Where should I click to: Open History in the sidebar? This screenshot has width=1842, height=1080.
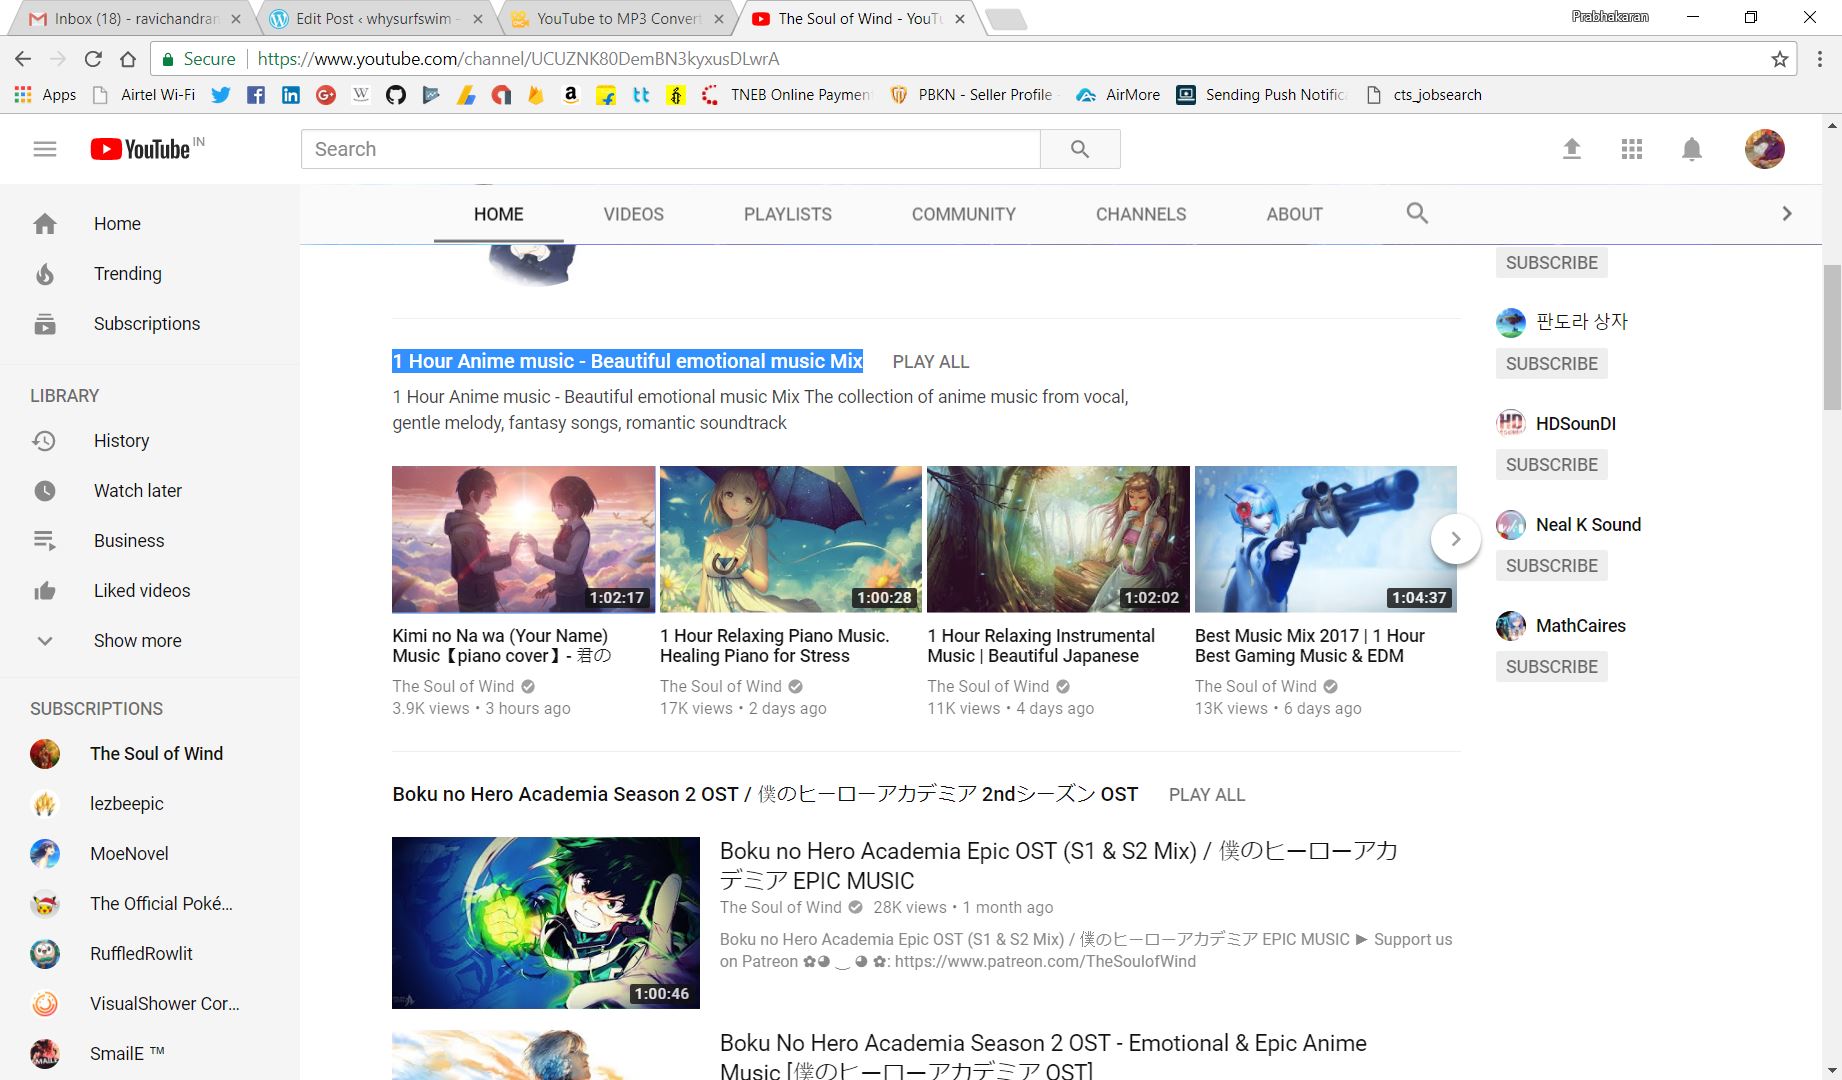point(121,440)
